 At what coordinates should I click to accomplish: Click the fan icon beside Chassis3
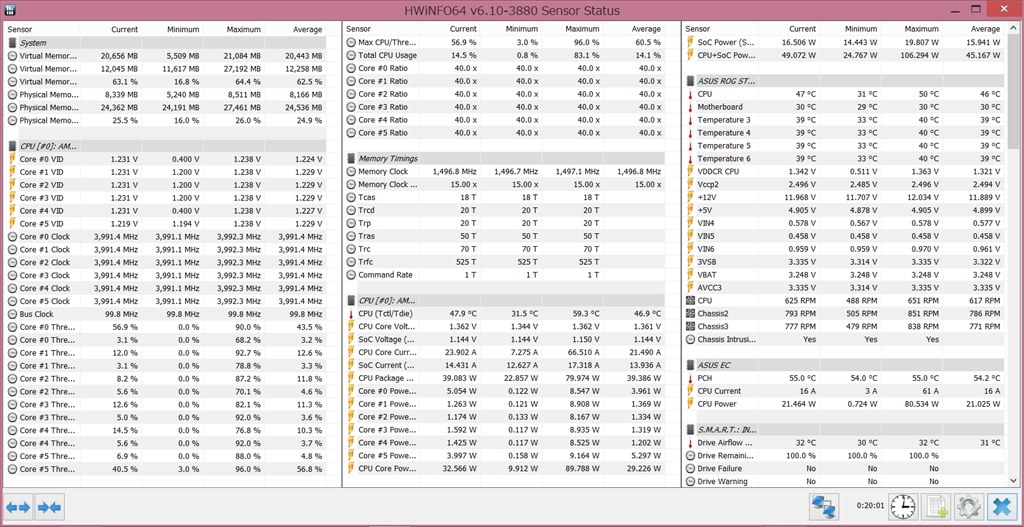pos(691,327)
